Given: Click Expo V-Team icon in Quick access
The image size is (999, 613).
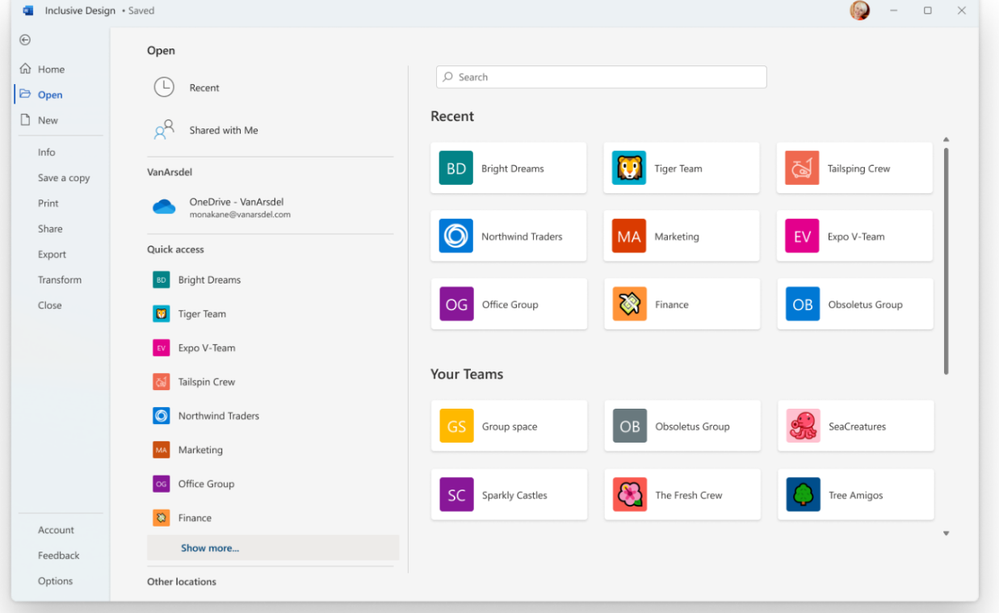Looking at the screenshot, I should coord(161,348).
